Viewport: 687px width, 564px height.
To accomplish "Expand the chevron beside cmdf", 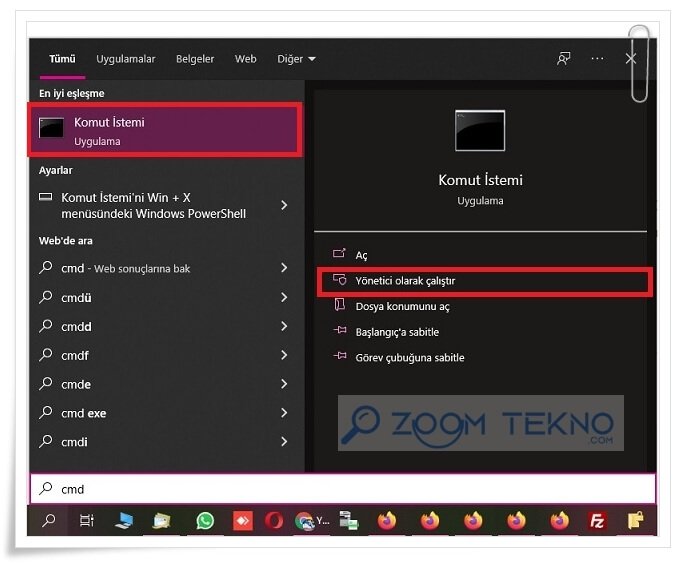I will coord(284,355).
